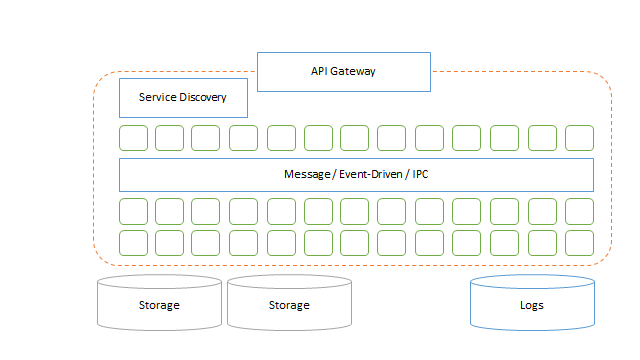The image size is (640, 360).
Task: Click seventh green box in bottom row
Action: [354, 243]
